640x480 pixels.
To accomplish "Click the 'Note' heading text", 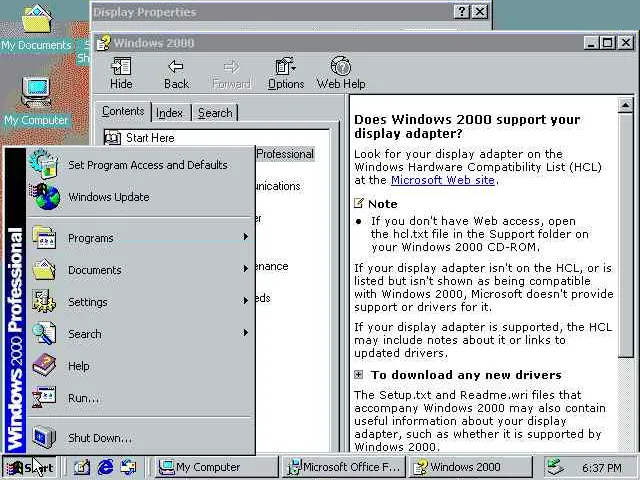I will tap(382, 204).
